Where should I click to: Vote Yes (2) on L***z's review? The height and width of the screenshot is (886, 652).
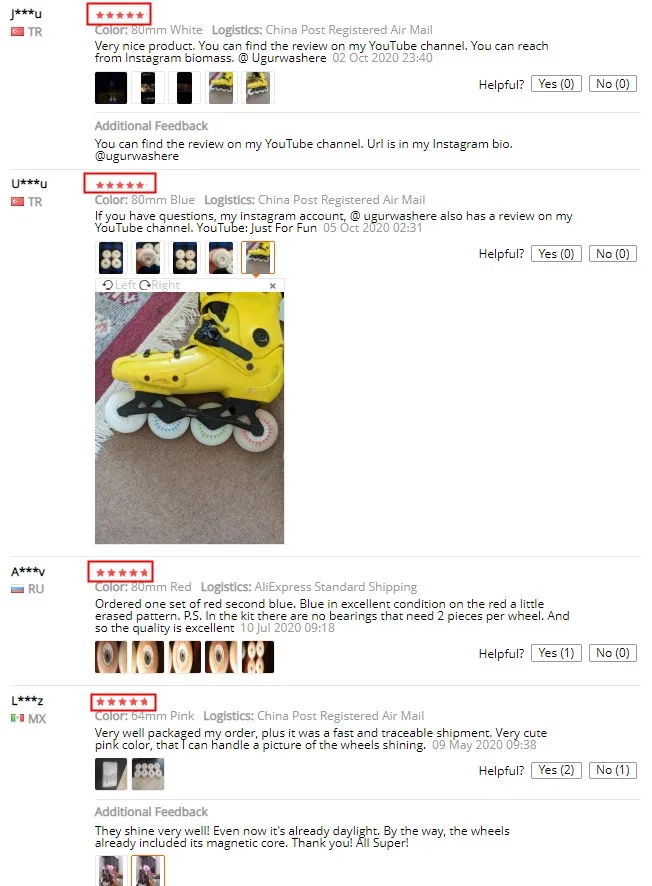tap(556, 770)
